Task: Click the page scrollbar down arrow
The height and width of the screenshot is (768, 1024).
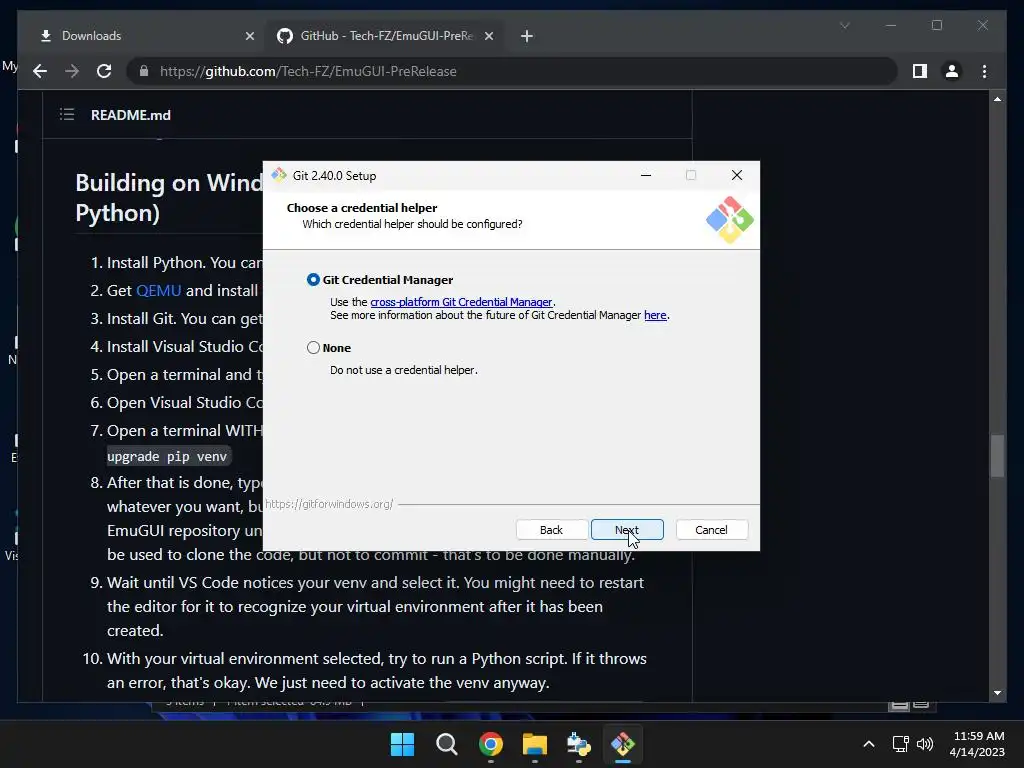Action: click(x=997, y=693)
